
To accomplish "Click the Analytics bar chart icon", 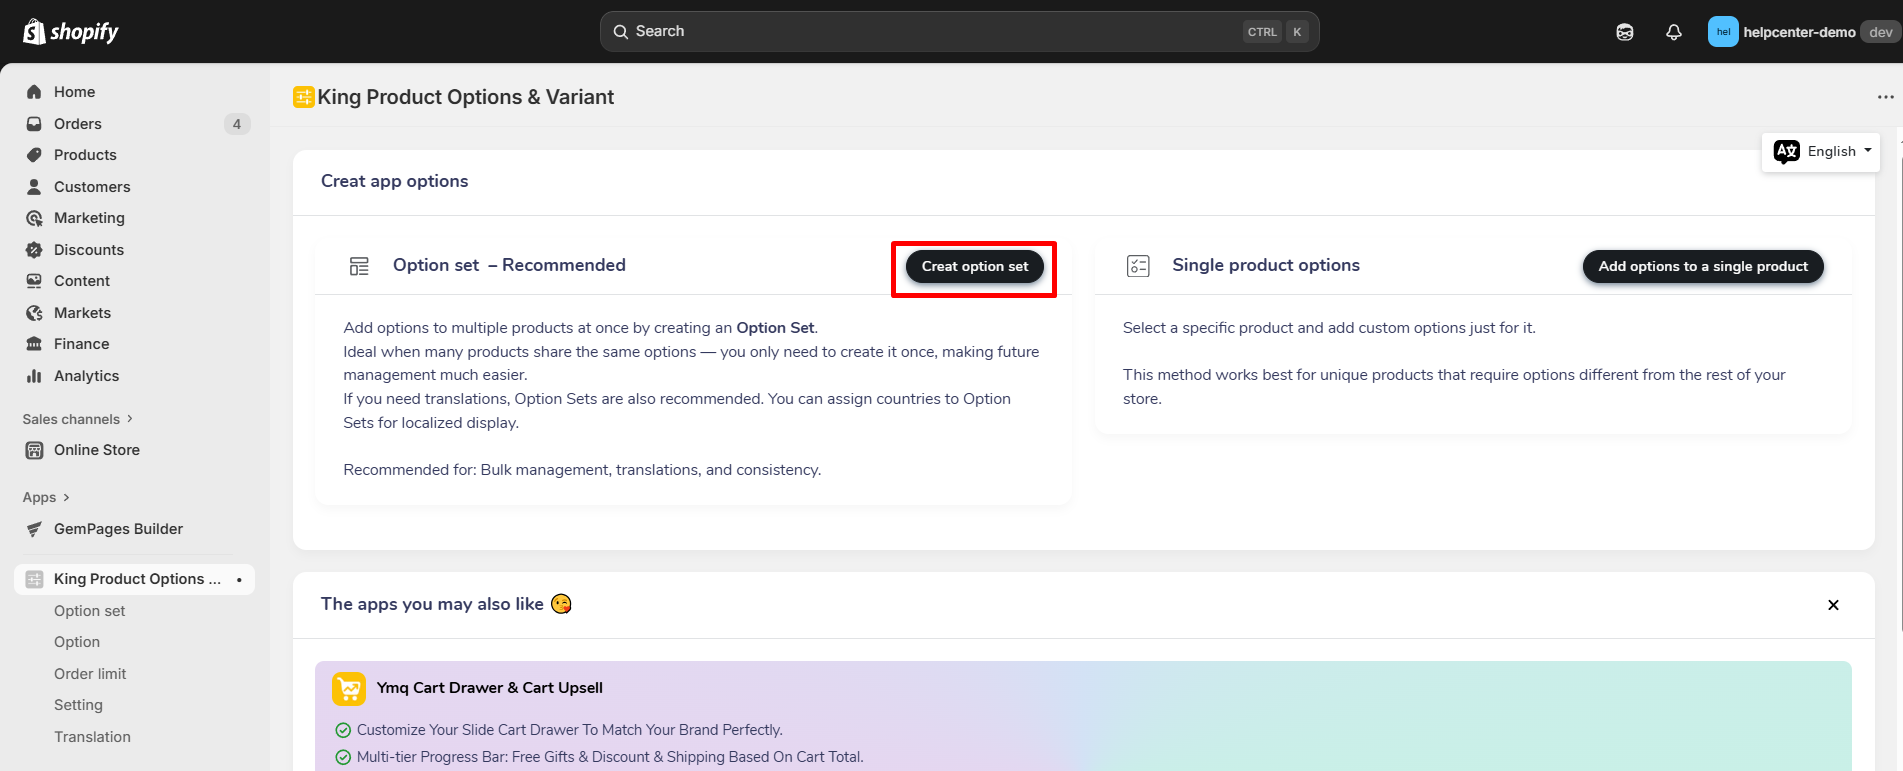I will point(34,376).
